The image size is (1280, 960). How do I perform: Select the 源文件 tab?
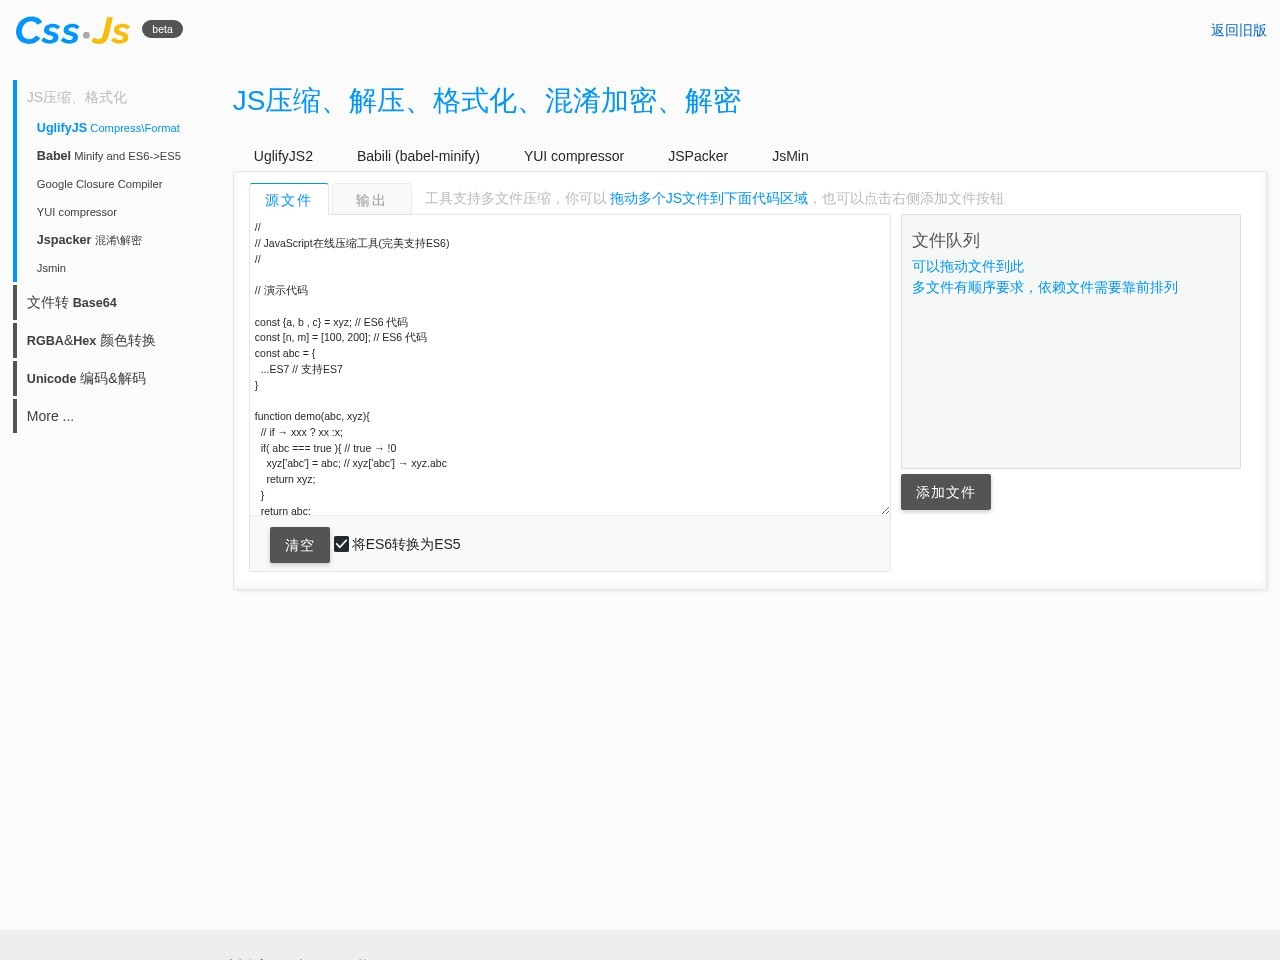tap(288, 200)
